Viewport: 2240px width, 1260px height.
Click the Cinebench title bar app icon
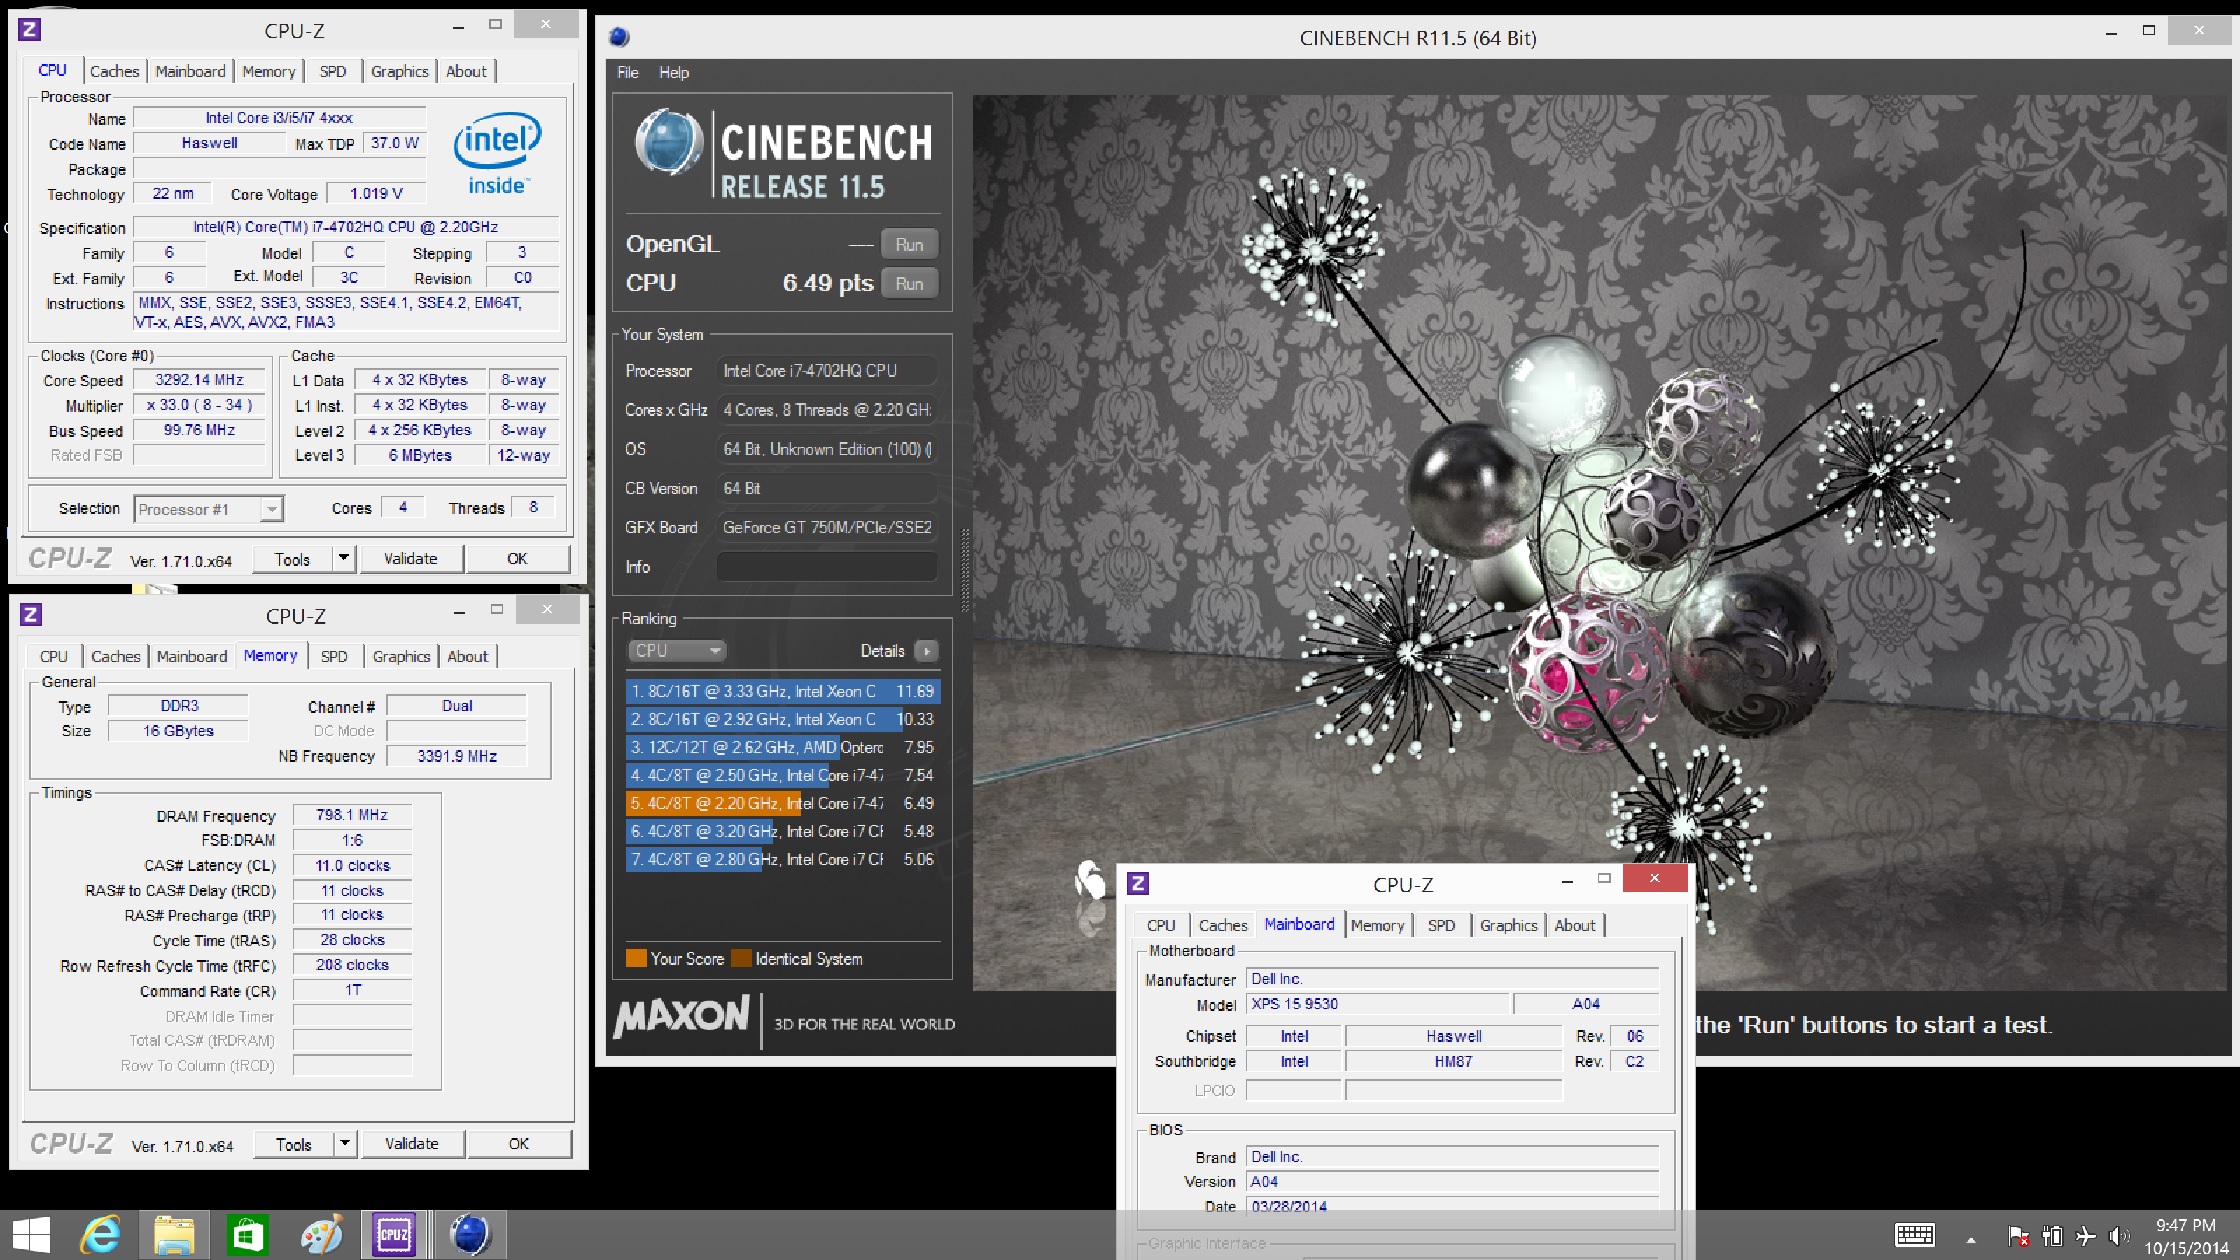point(619,37)
